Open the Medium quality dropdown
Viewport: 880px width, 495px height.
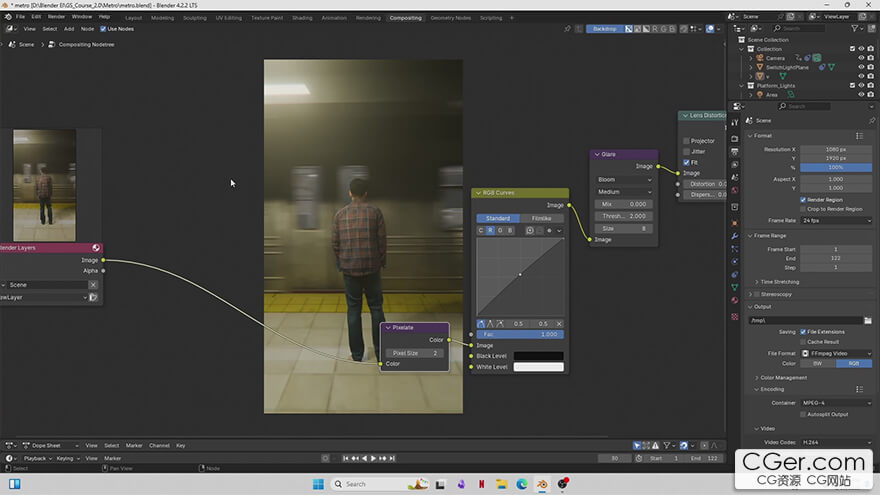(624, 192)
